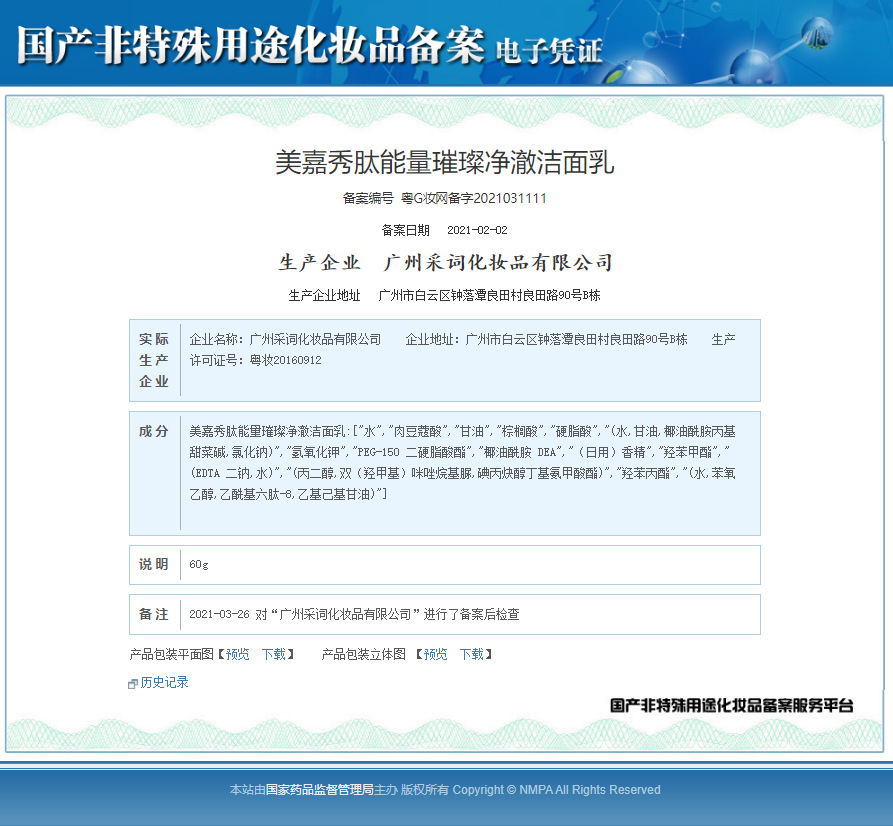893x826 pixels.
Task: Click the filing date 2021-02-02
Action: 477,230
